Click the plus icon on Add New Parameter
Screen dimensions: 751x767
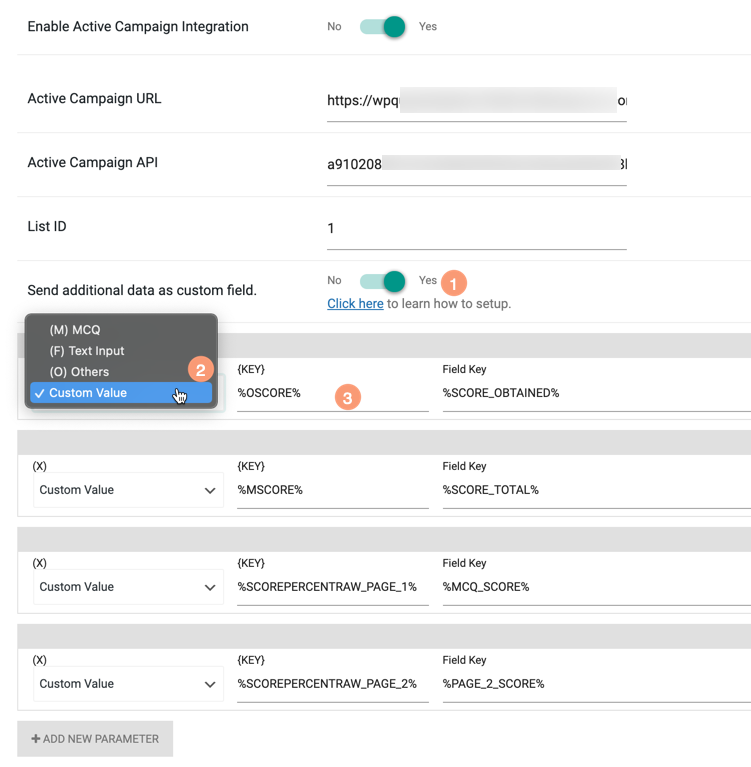pos(36,739)
